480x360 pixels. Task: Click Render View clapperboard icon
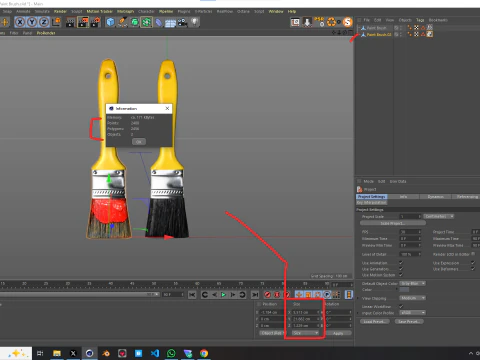[x=70, y=22]
